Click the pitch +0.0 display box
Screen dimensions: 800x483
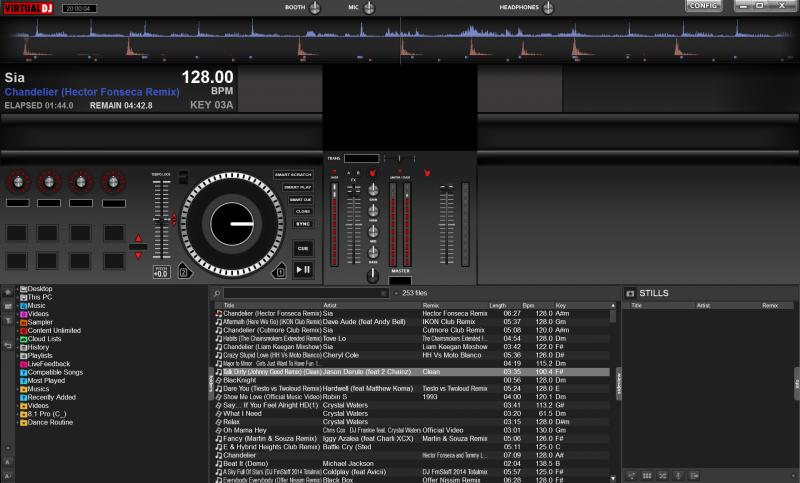pyautogui.click(x=161, y=272)
